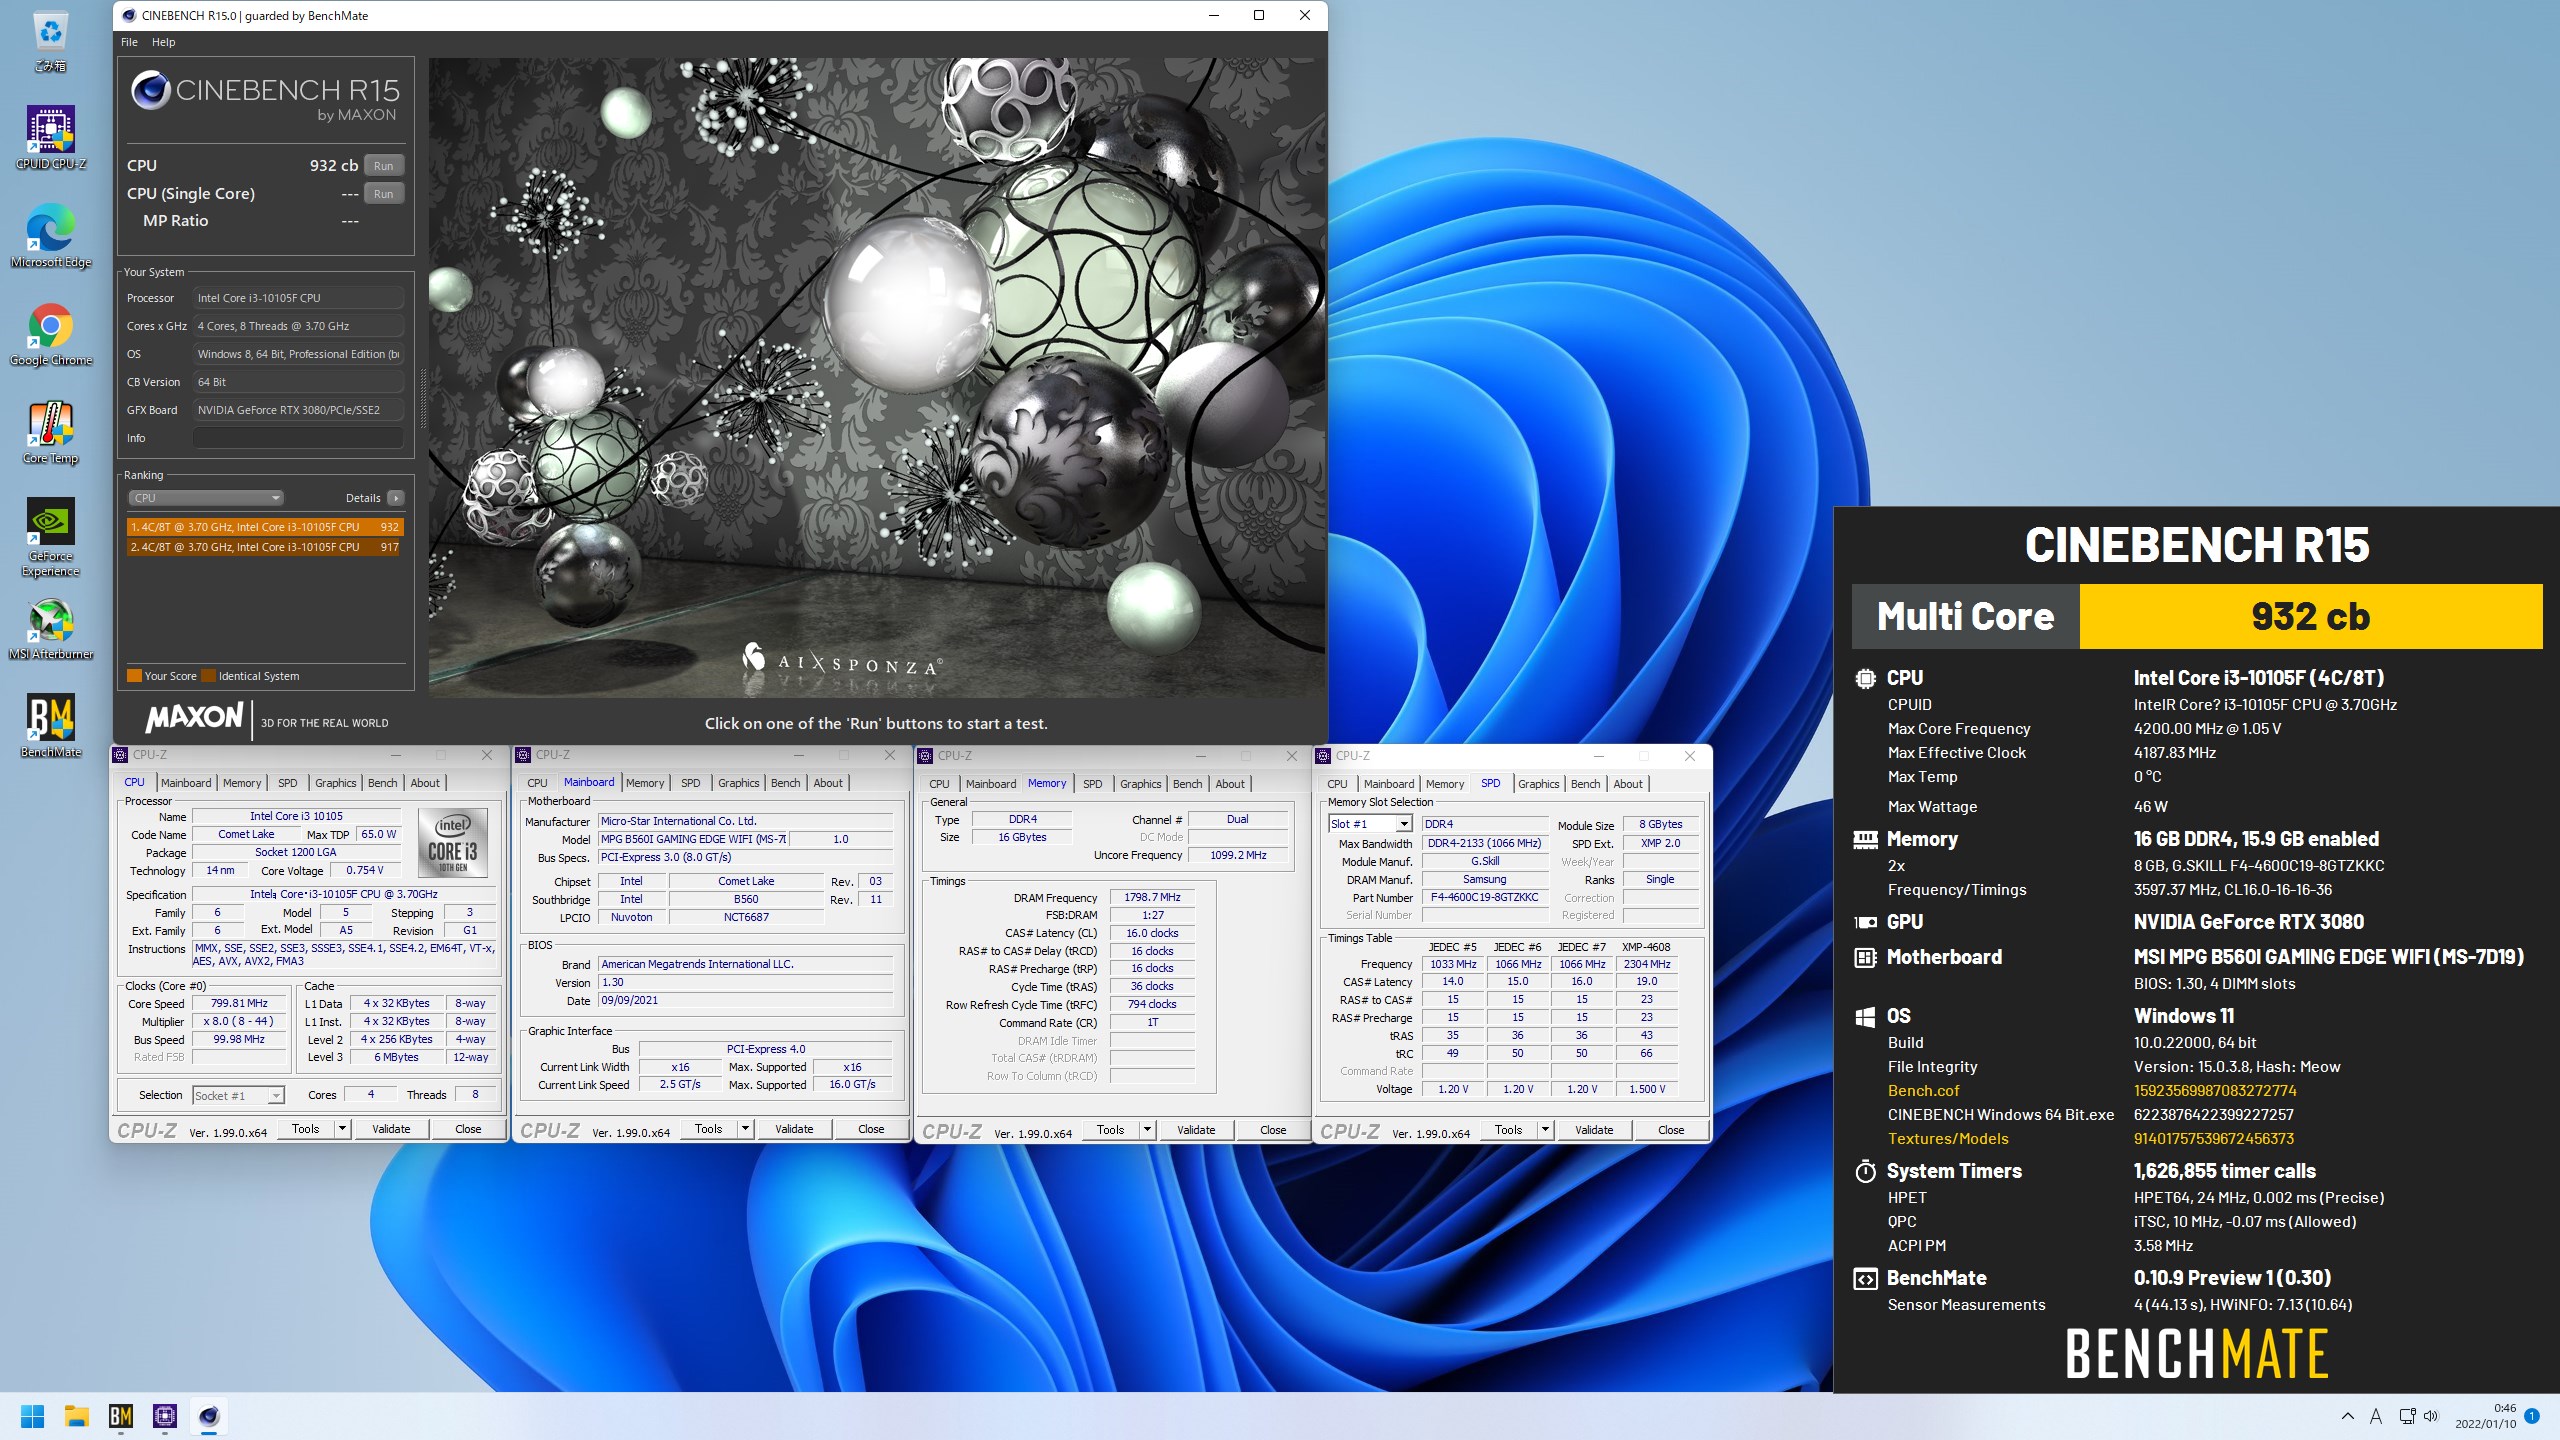2560x1440 pixels.
Task: Click the Cinebench rendered scene image
Action: (877, 378)
